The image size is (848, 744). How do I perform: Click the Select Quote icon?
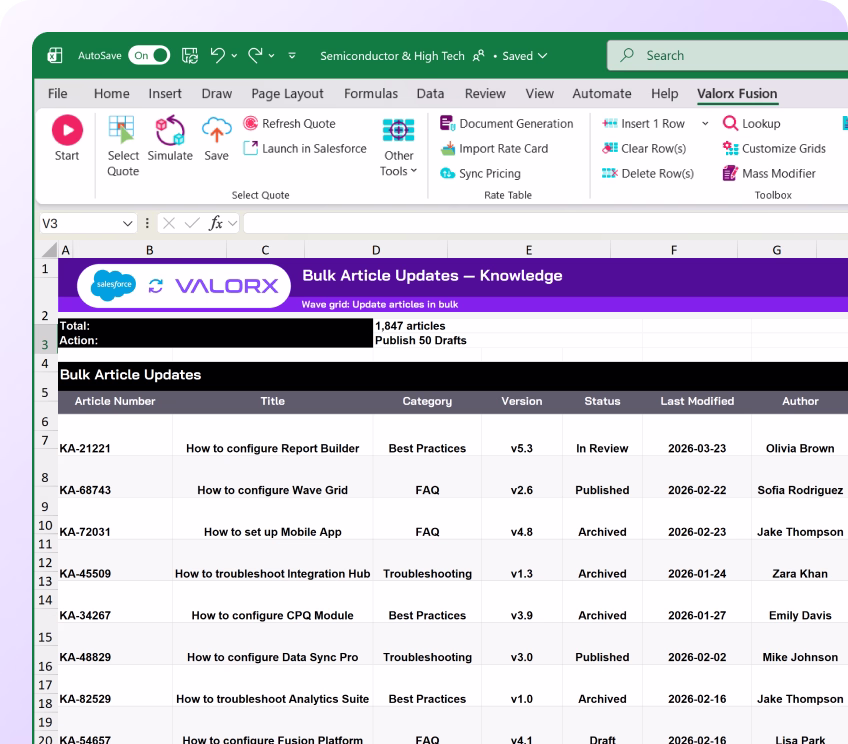click(x=122, y=130)
